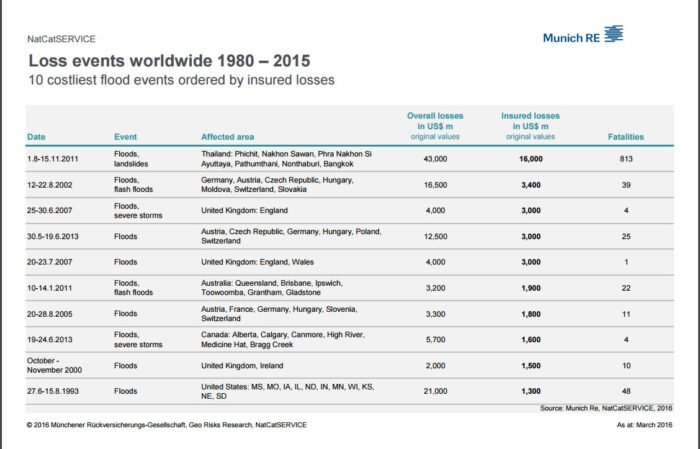Click the 16,000 insured losses value
The width and height of the screenshot is (700, 449).
tap(531, 159)
